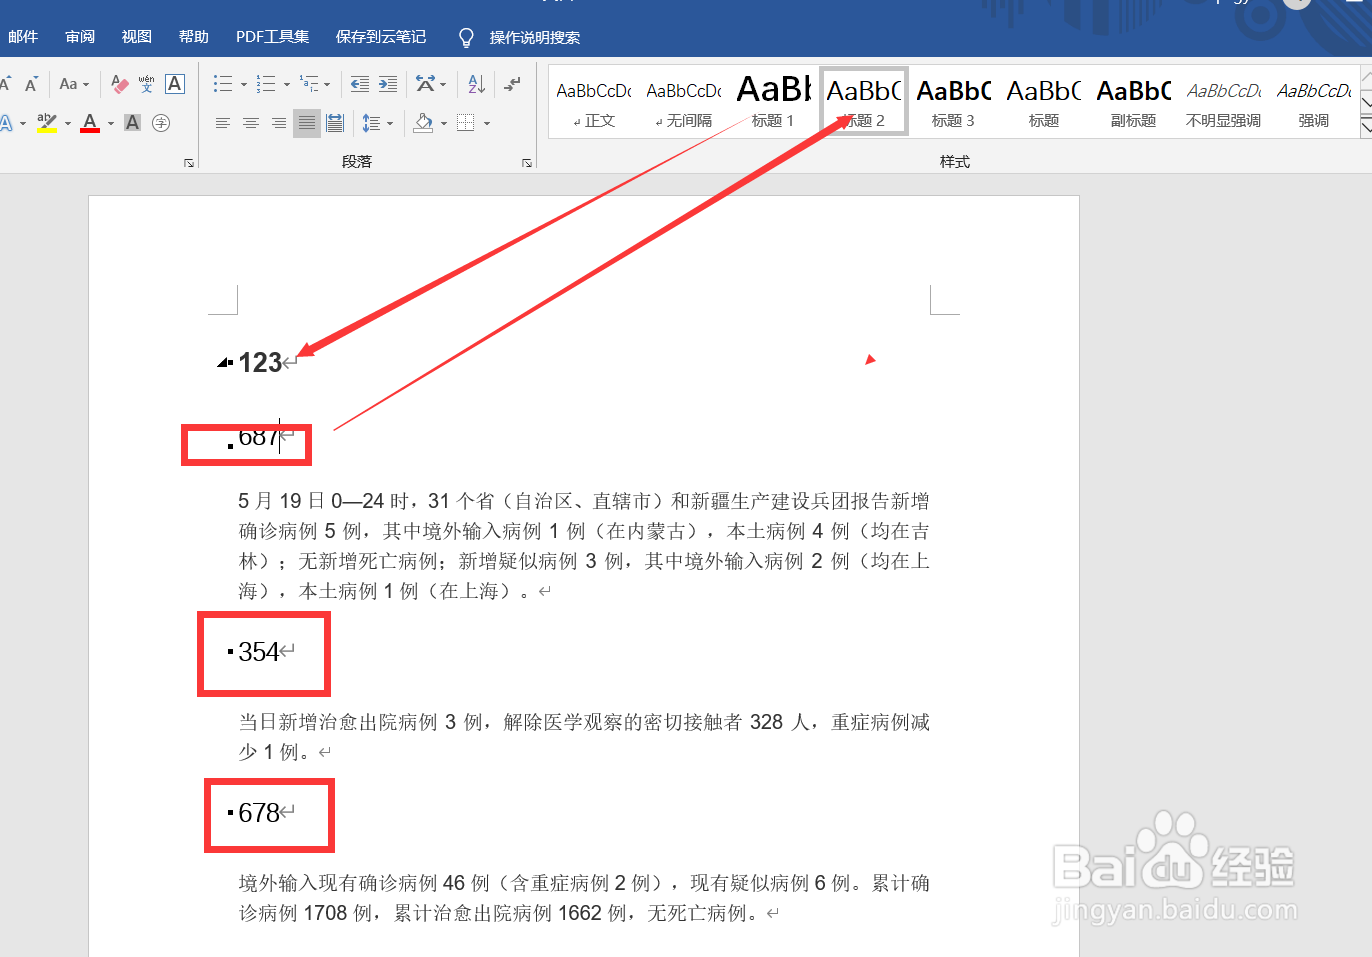The image size is (1372, 957).
Task: Expand the bullet library dropdown arrow
Action: click(x=244, y=85)
